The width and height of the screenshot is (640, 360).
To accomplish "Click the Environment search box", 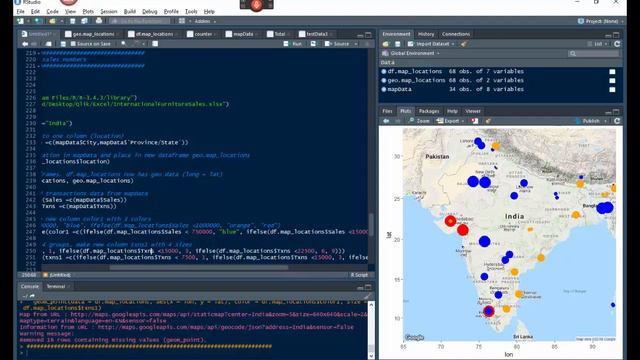I will tap(594, 53).
